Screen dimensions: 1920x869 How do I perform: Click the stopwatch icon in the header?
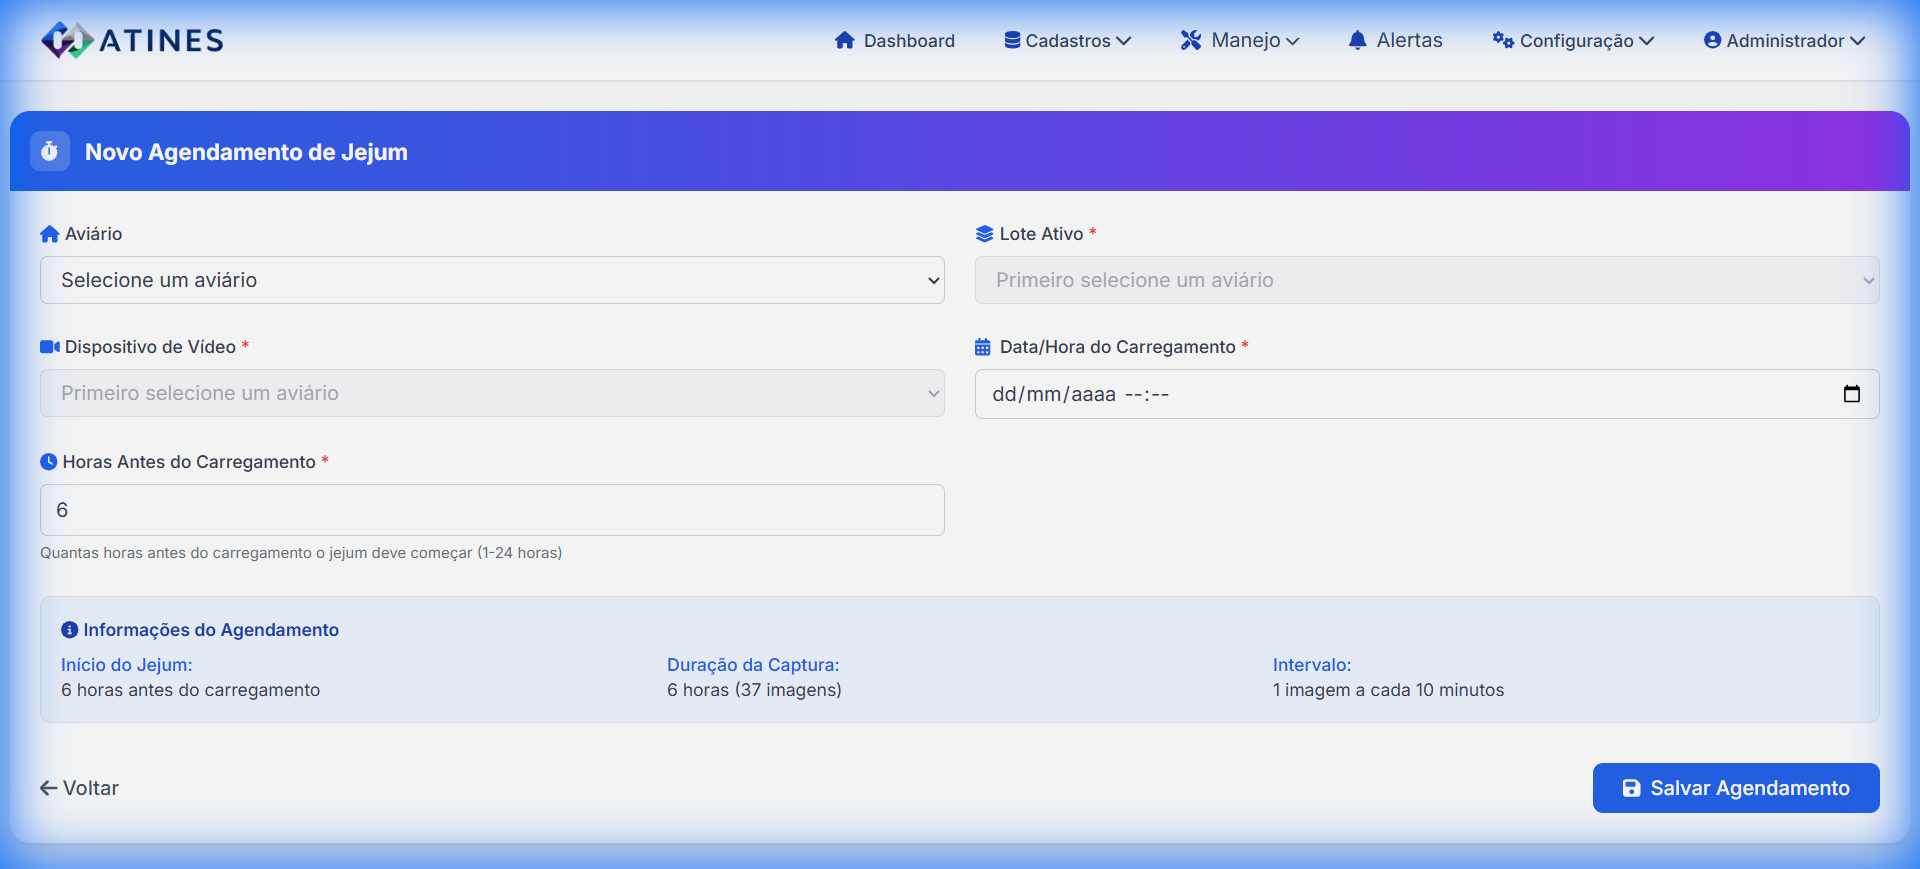[50, 151]
